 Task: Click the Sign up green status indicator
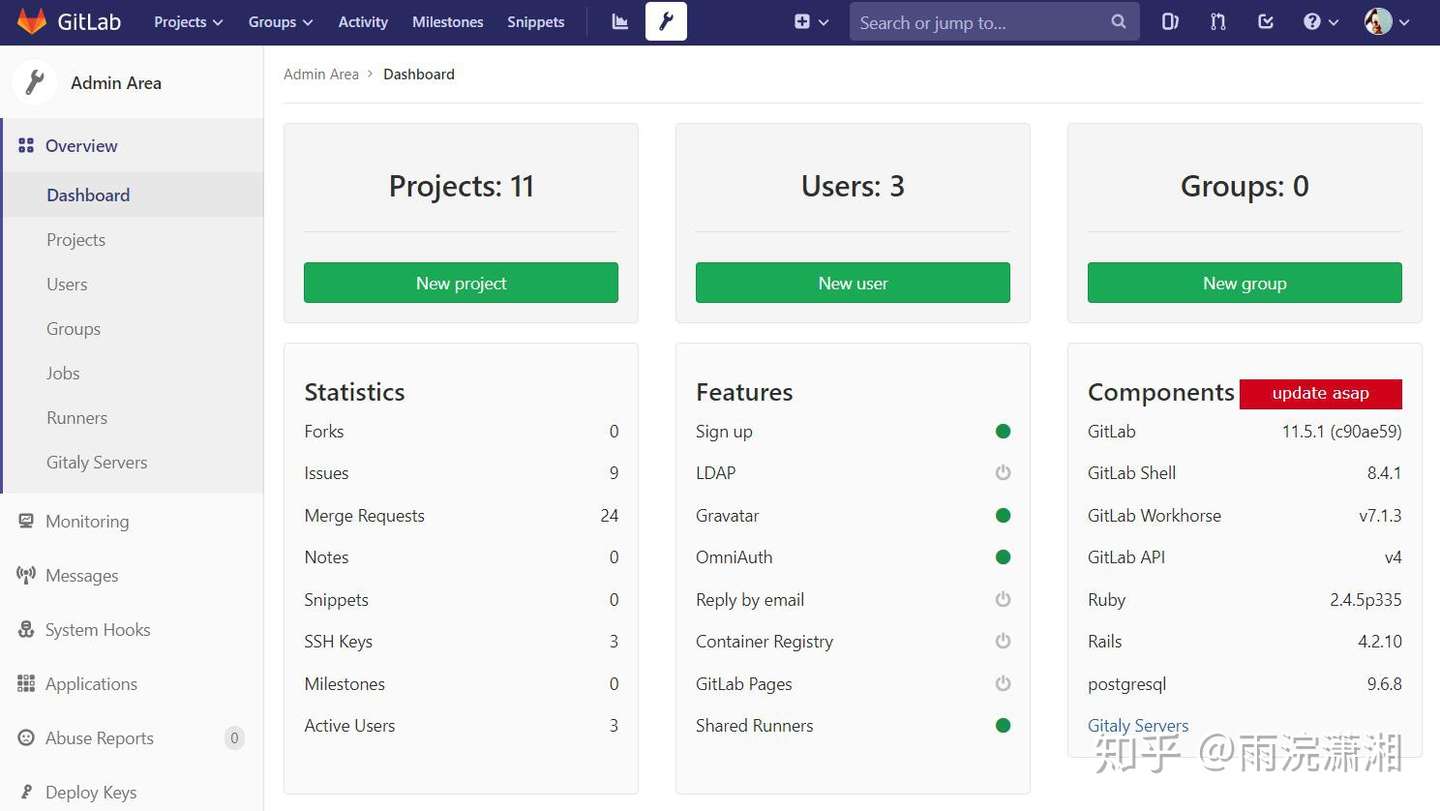click(x=1003, y=431)
